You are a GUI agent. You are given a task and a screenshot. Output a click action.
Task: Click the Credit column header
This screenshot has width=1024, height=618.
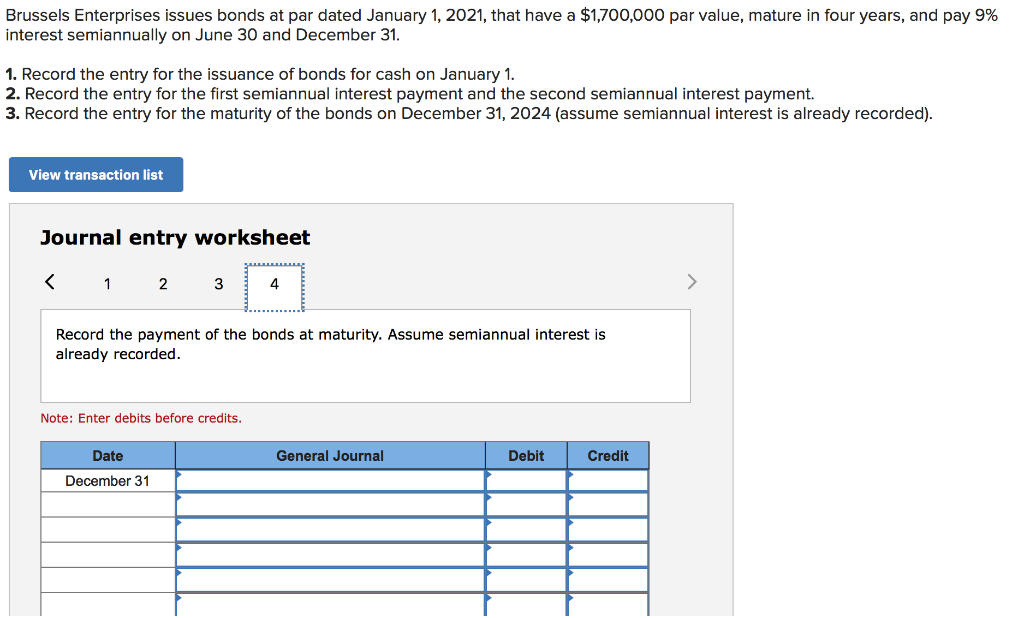pyautogui.click(x=607, y=455)
